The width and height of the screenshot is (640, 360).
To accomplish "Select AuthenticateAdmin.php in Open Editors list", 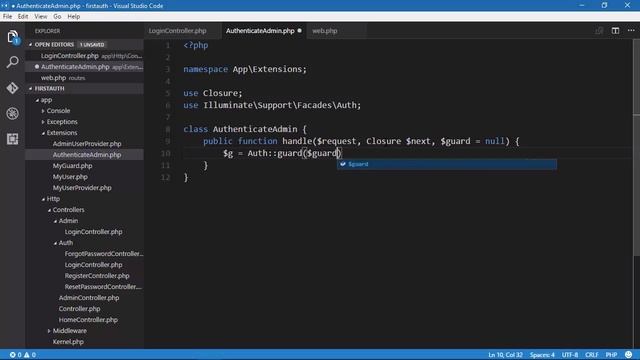I will point(84,67).
